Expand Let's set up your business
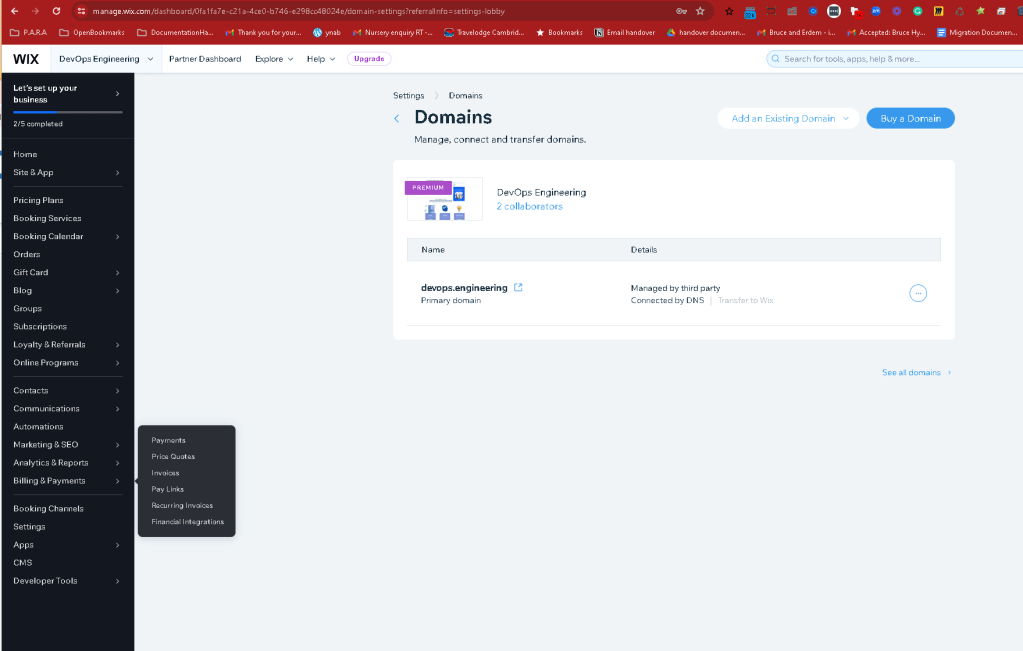Screen dimensions: 1023x651 (x=117, y=94)
